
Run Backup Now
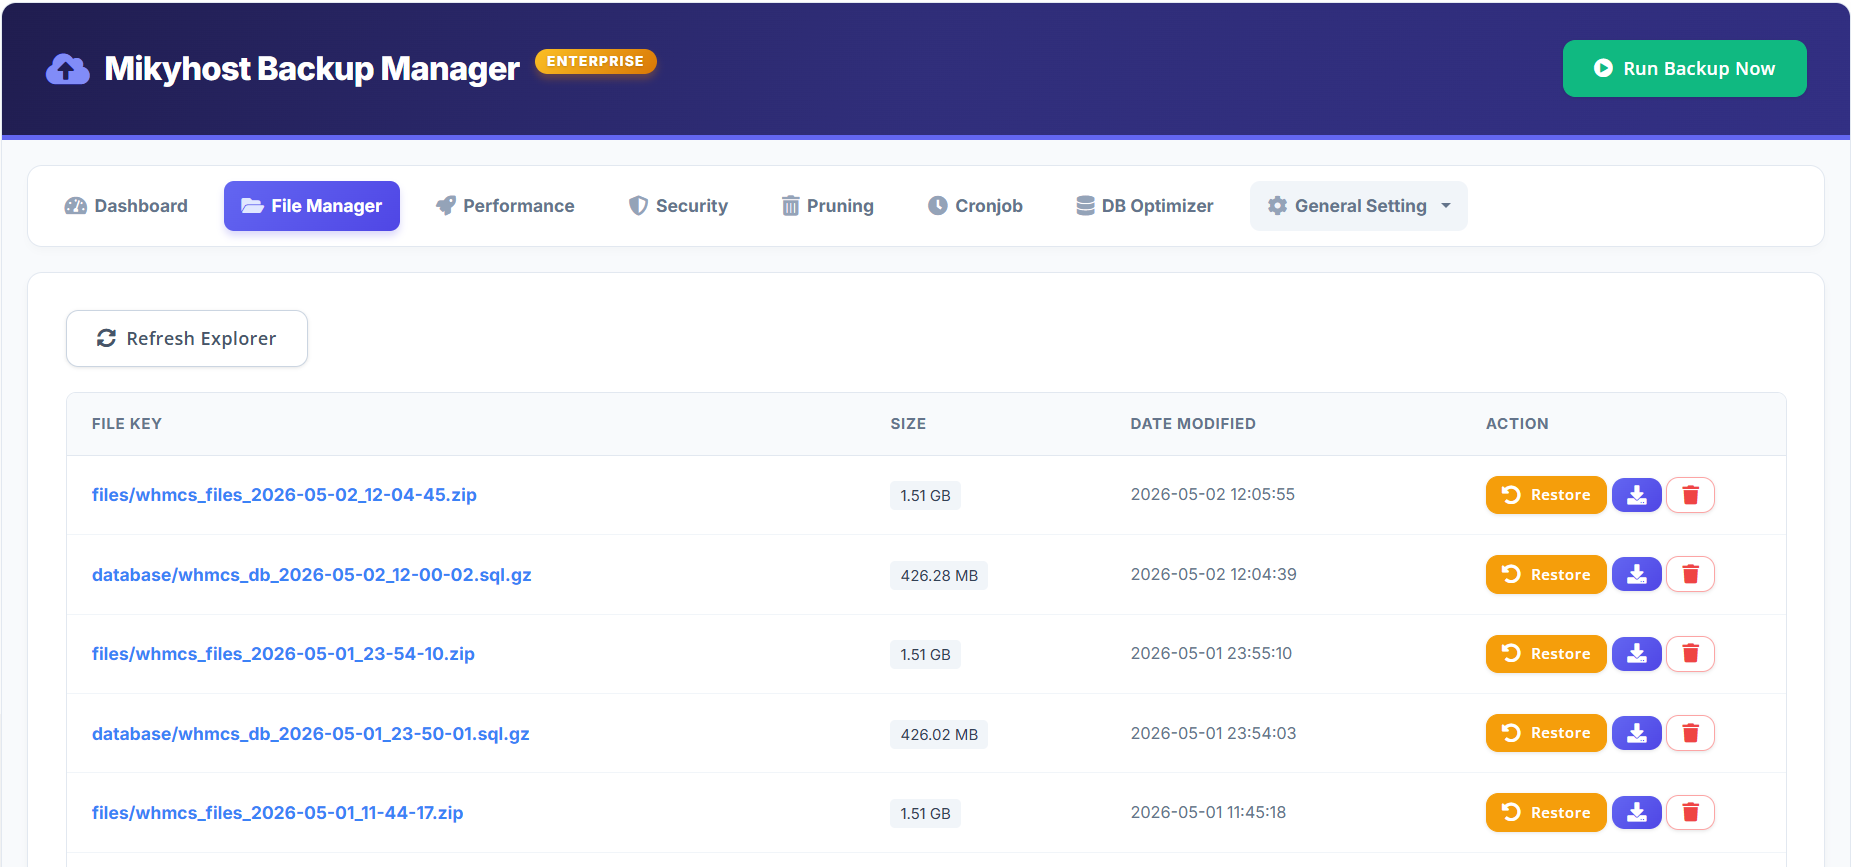(x=1684, y=68)
